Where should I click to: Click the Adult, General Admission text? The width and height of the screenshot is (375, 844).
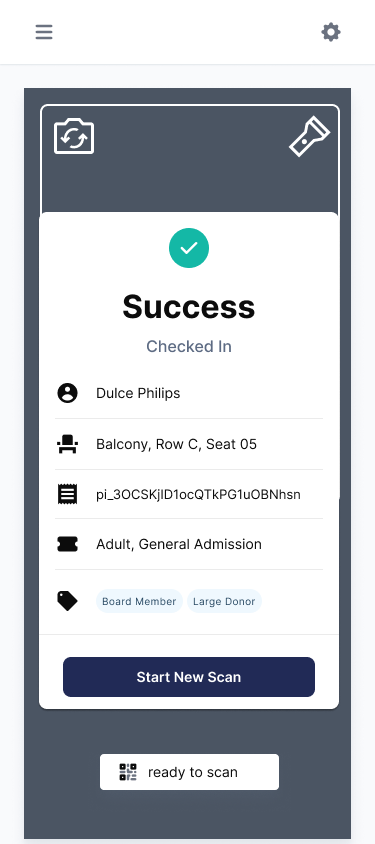point(179,544)
